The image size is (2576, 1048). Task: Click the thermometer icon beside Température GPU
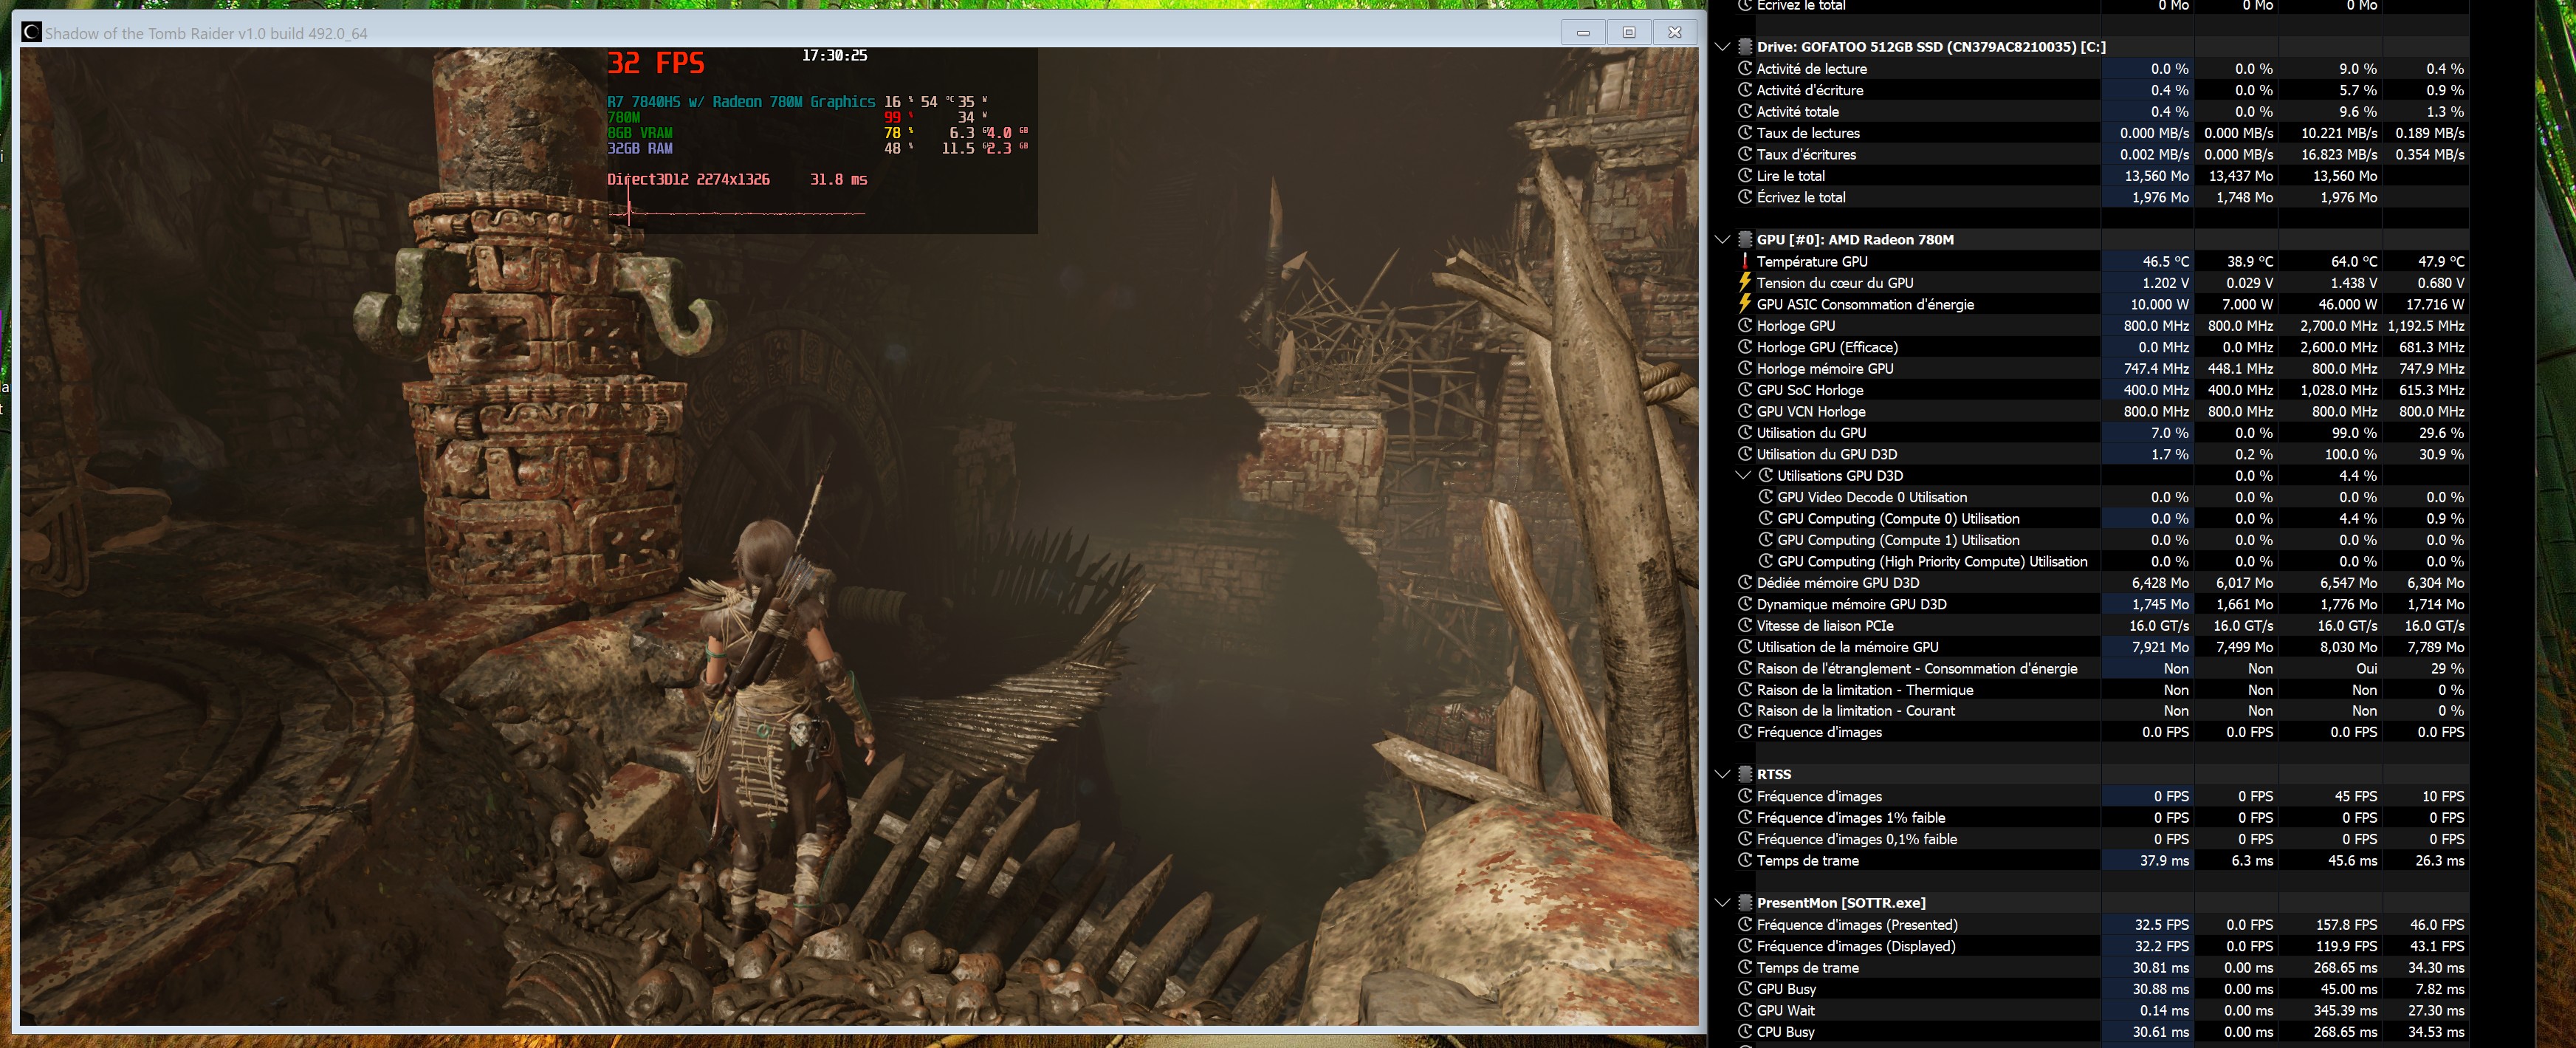[1745, 261]
